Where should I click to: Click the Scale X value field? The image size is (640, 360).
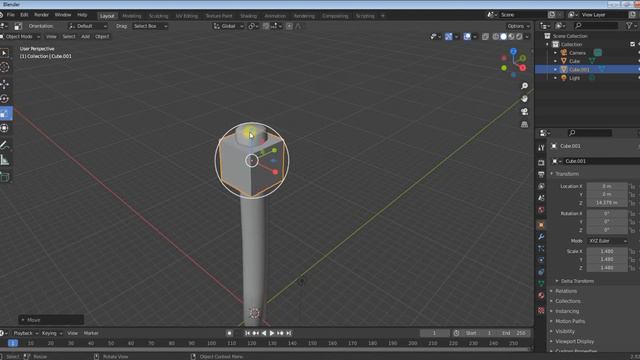[607, 251]
